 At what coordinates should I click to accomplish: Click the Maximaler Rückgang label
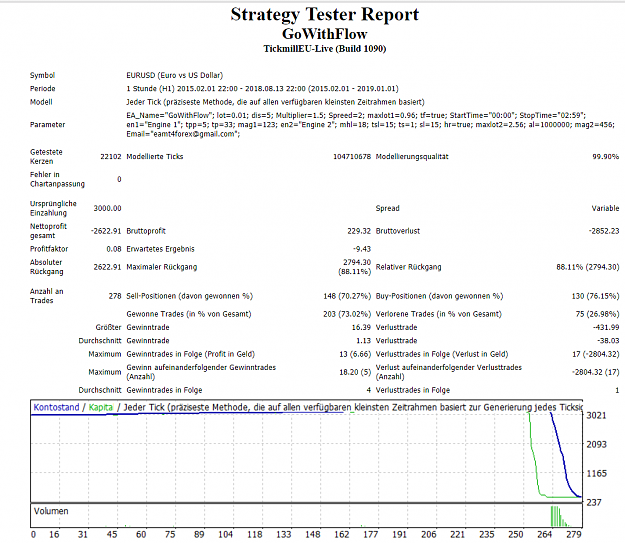tap(162, 267)
